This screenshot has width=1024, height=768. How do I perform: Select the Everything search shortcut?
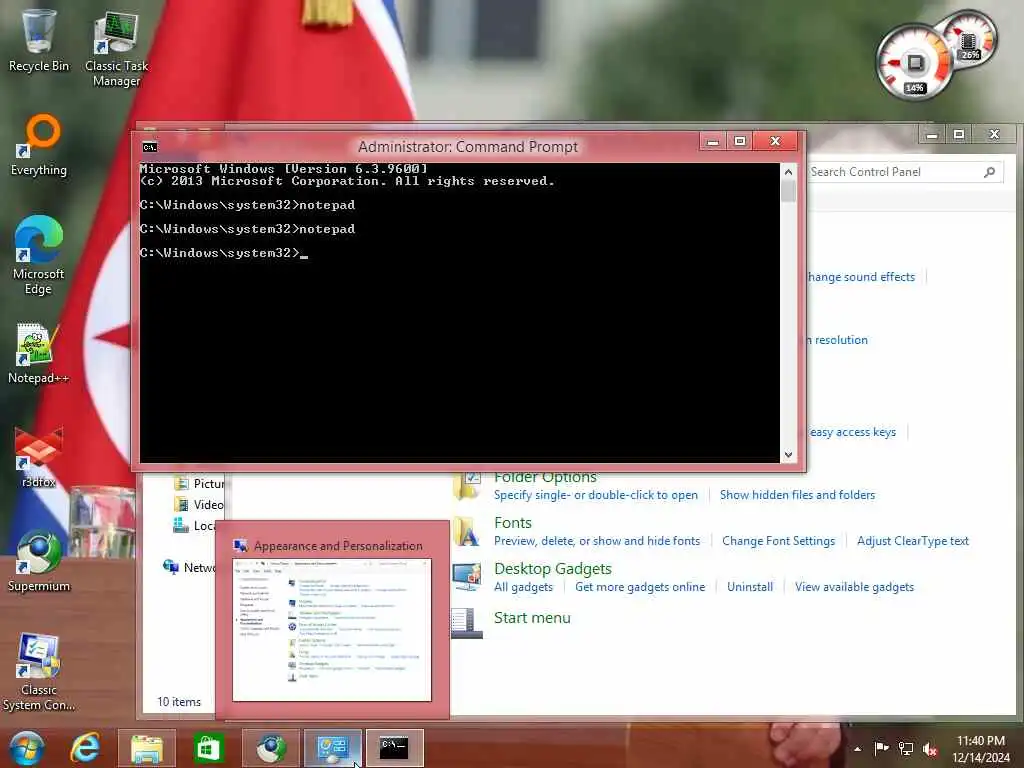[x=39, y=145]
